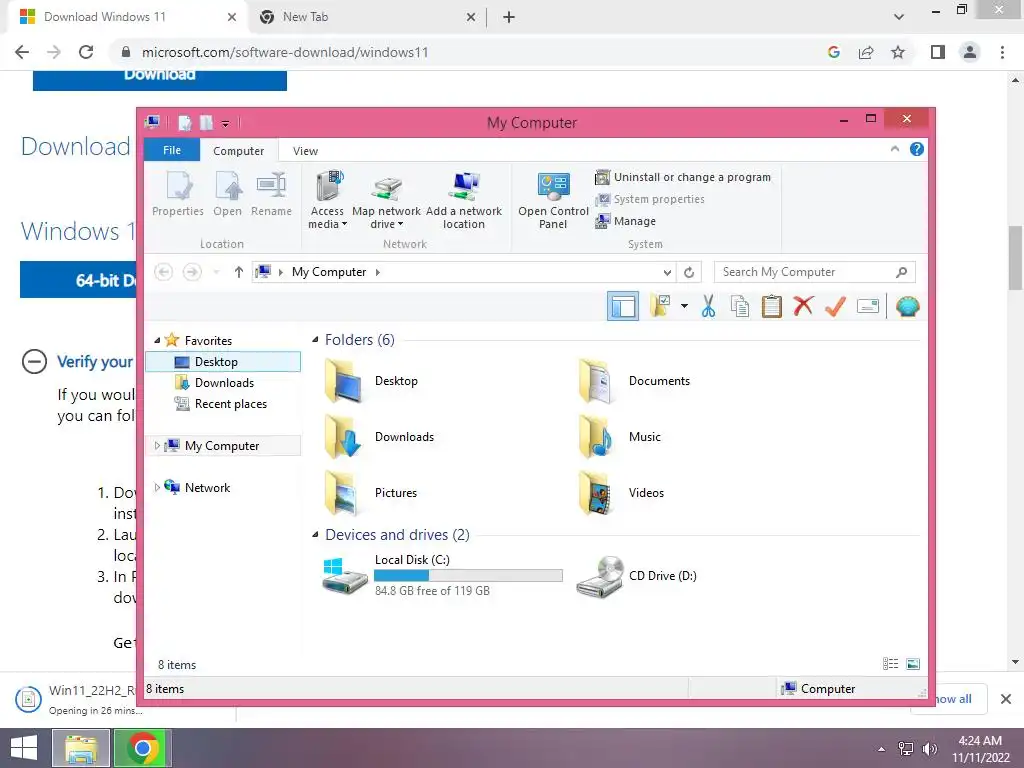Click Manage in the System group
Viewport: 1024px width, 768px height.
click(625, 221)
